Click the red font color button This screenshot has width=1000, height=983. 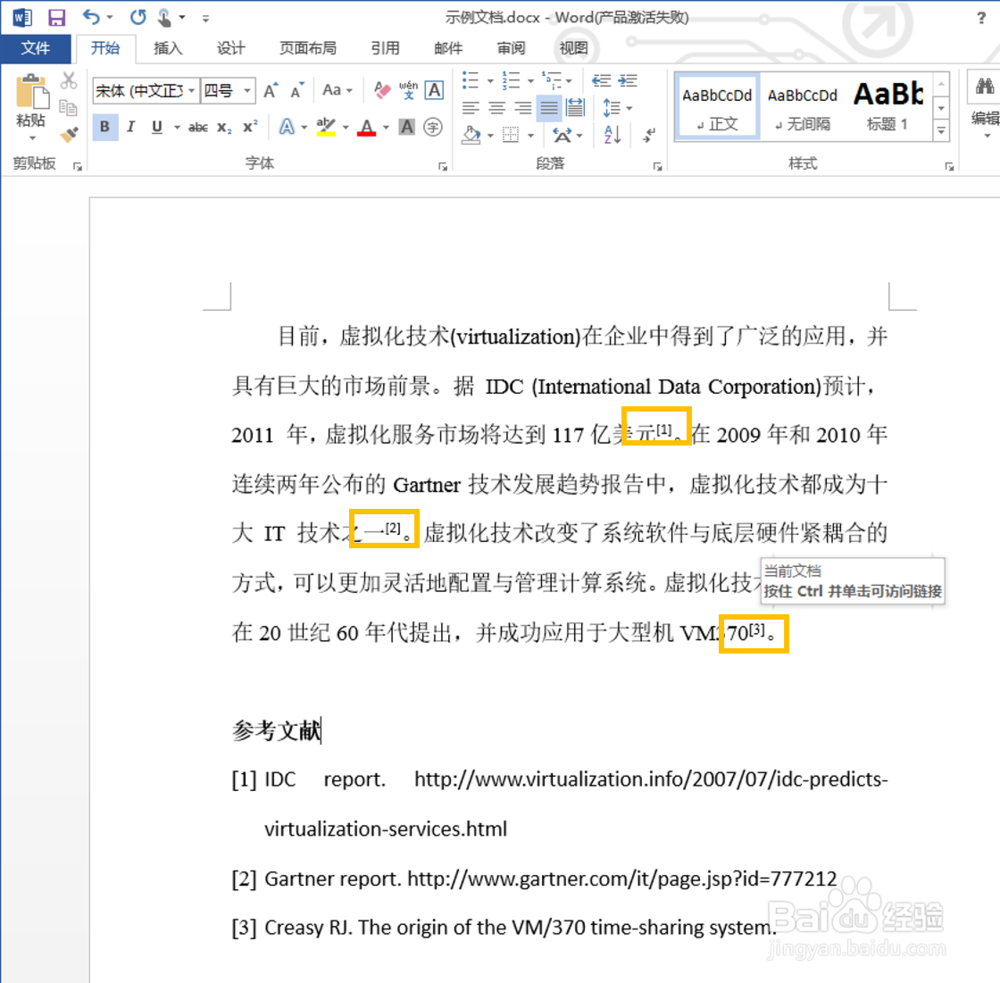tap(366, 128)
